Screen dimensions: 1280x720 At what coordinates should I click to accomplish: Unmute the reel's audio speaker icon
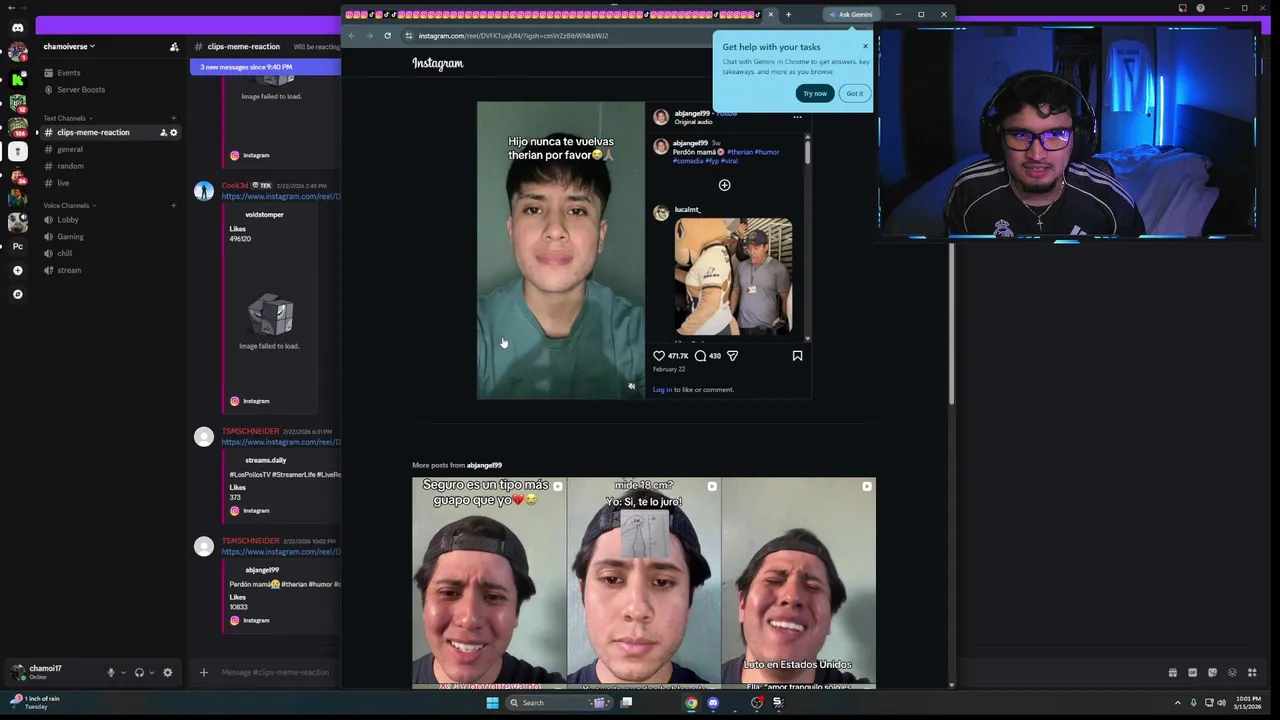point(631,386)
